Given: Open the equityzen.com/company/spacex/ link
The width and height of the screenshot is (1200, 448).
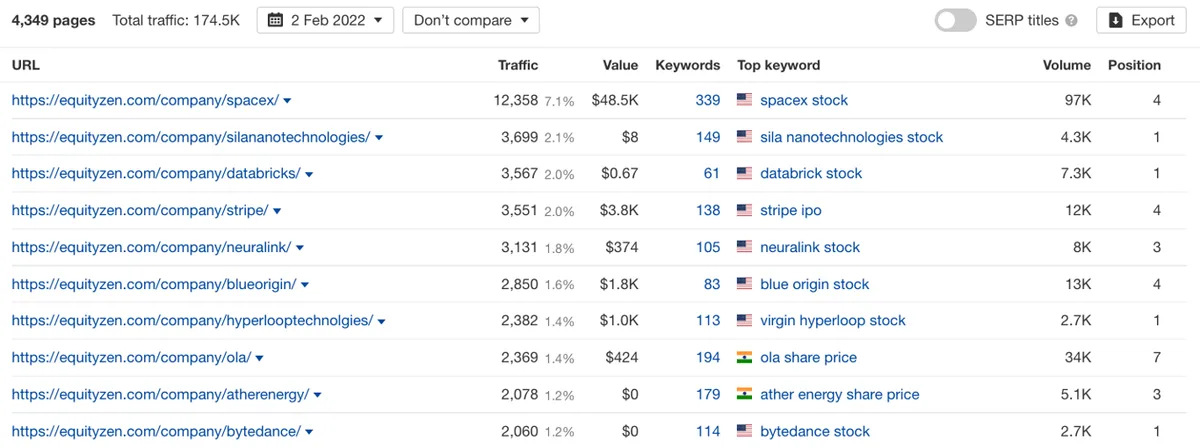Looking at the screenshot, I should [146, 100].
